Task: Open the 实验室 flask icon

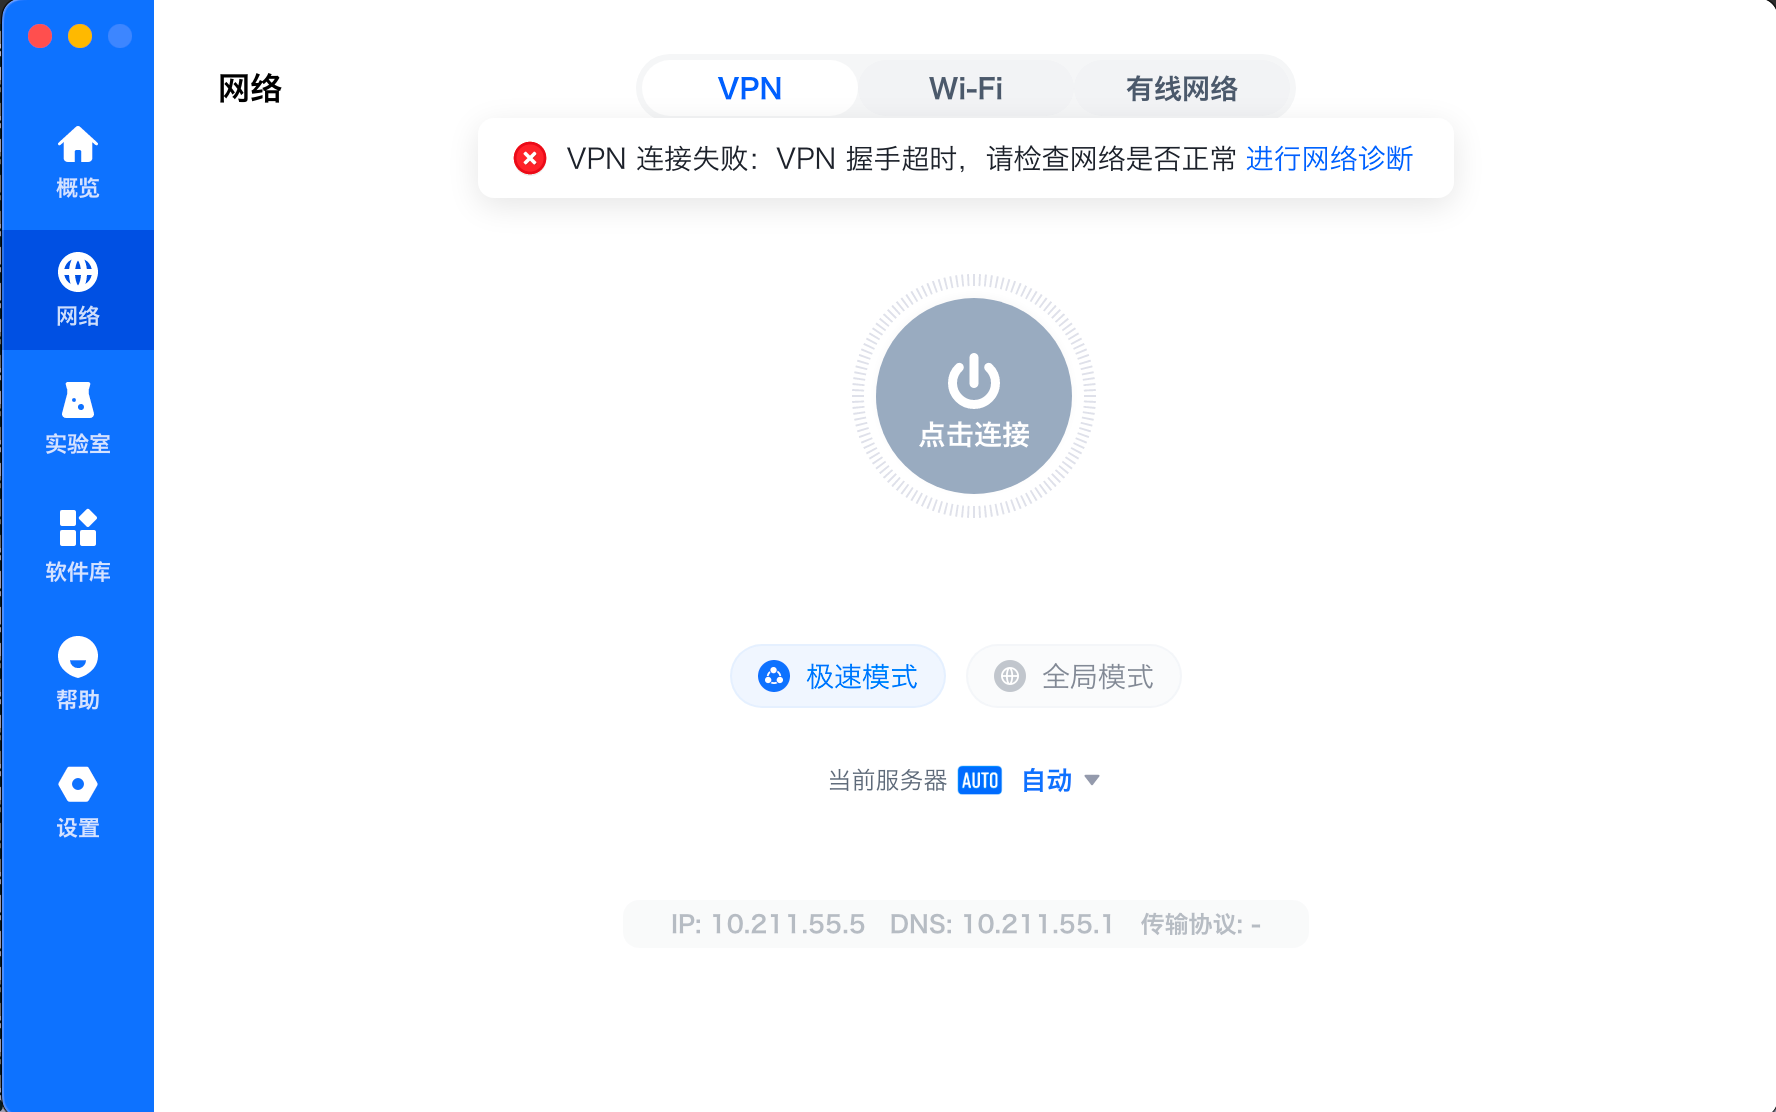Action: [77, 400]
